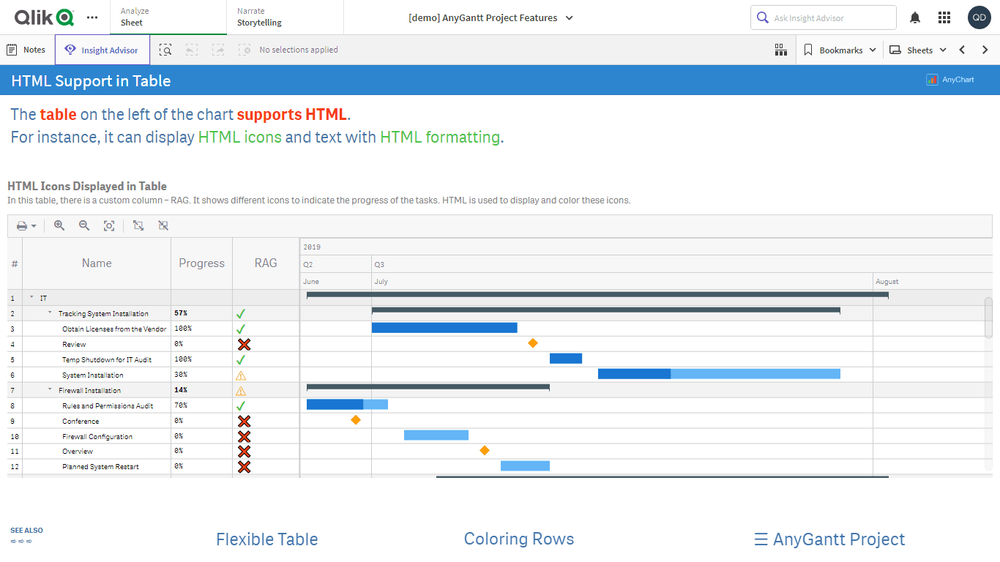Toggle the Insight Advisor panel

[x=102, y=50]
